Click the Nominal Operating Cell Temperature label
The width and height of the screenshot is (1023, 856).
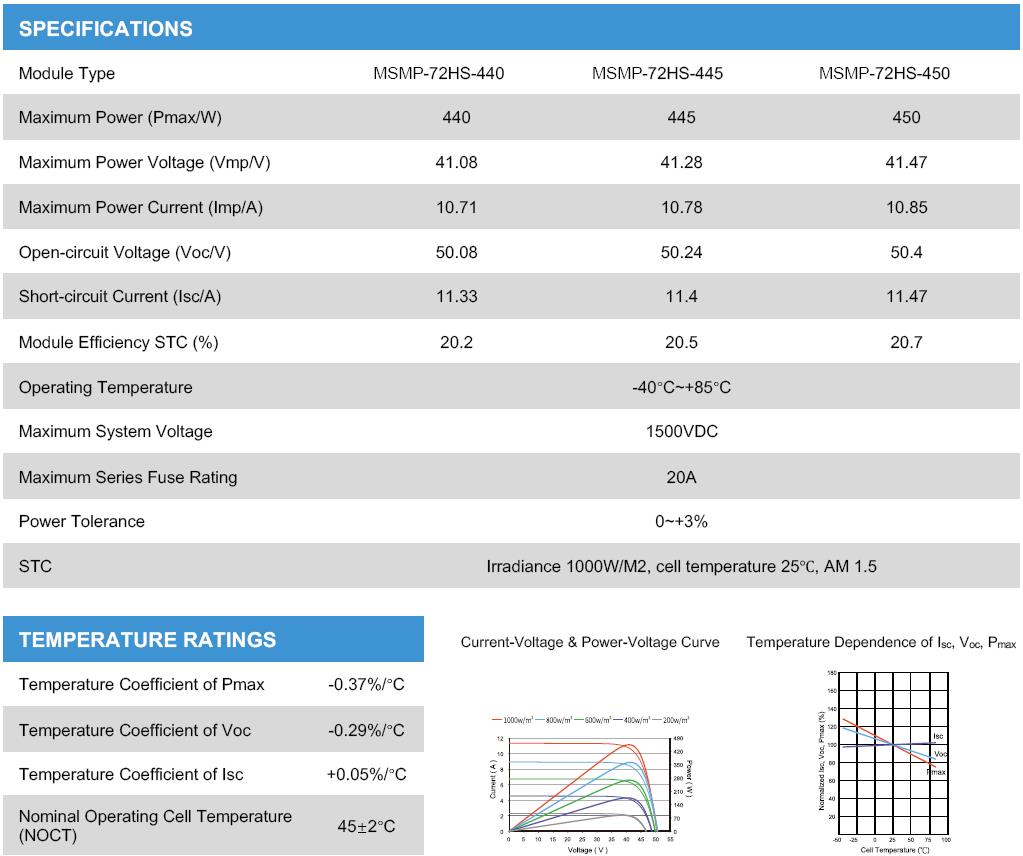click(x=155, y=825)
